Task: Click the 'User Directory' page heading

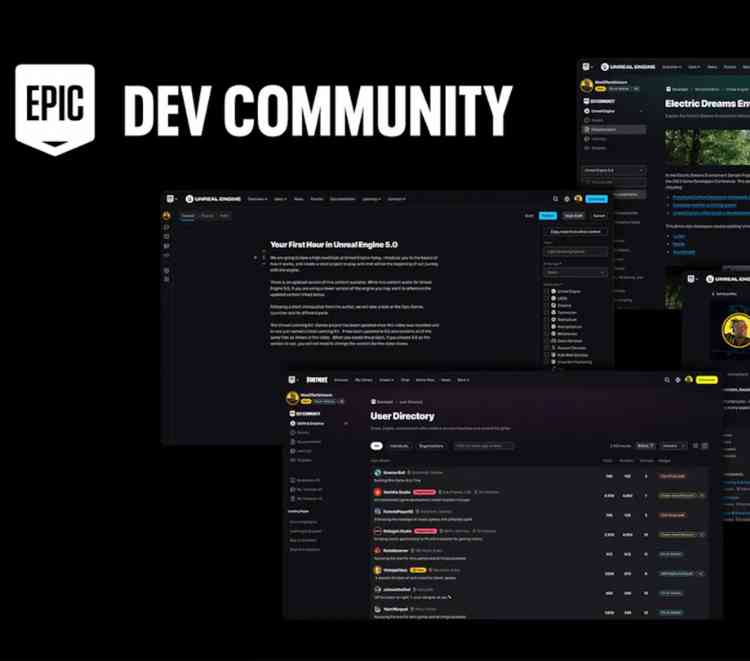Action: (x=402, y=416)
